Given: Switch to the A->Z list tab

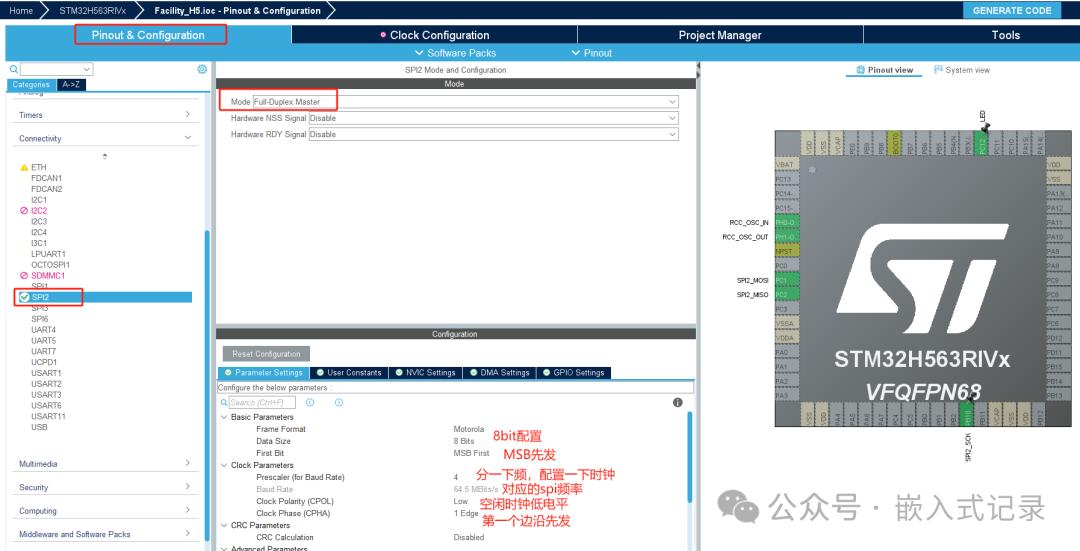Looking at the screenshot, I should click(x=71, y=84).
